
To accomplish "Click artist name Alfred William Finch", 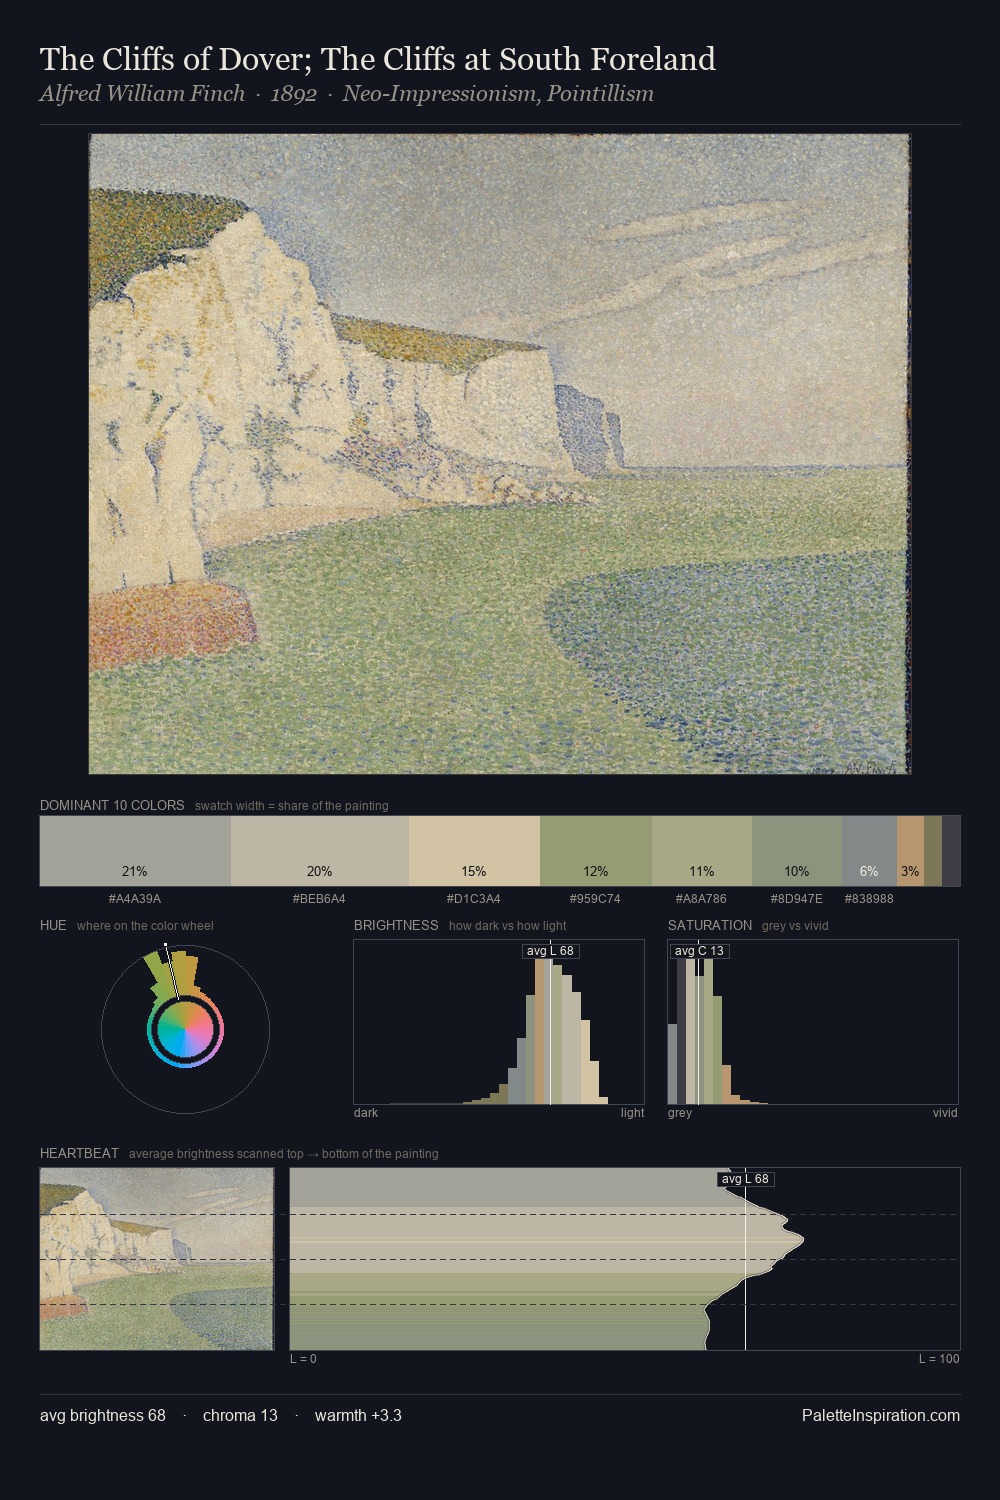I will [x=142, y=94].
